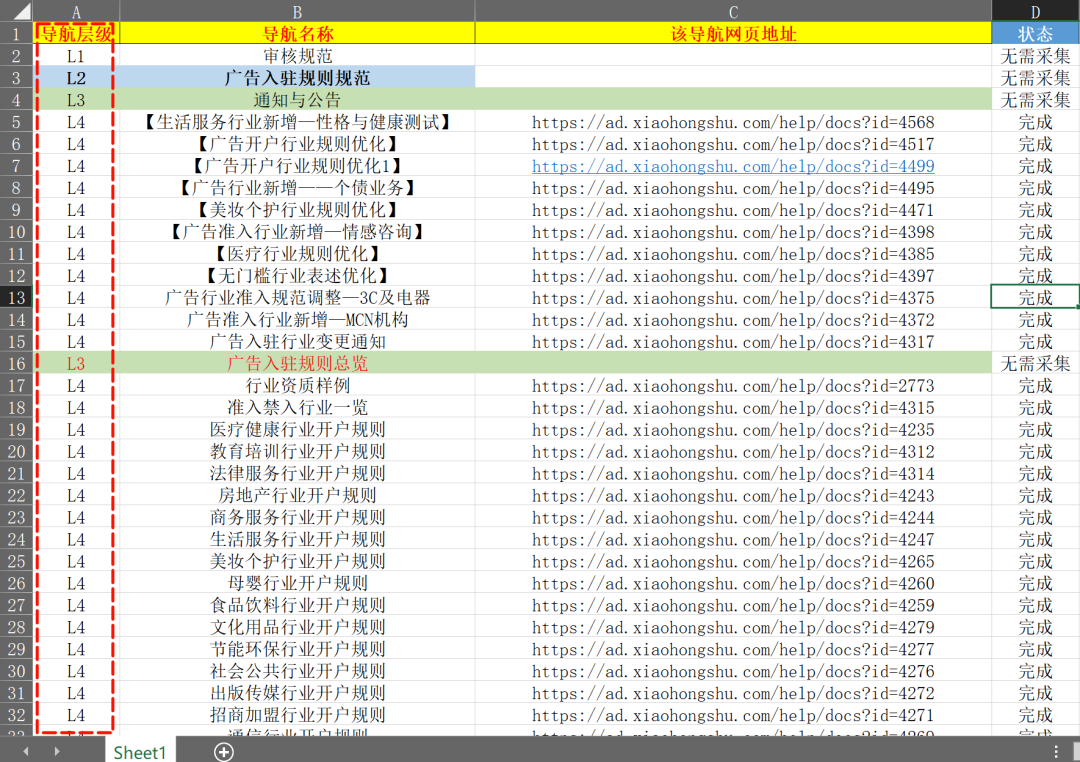
Task: Click the blue 状态 header cell
Action: tap(1035, 33)
